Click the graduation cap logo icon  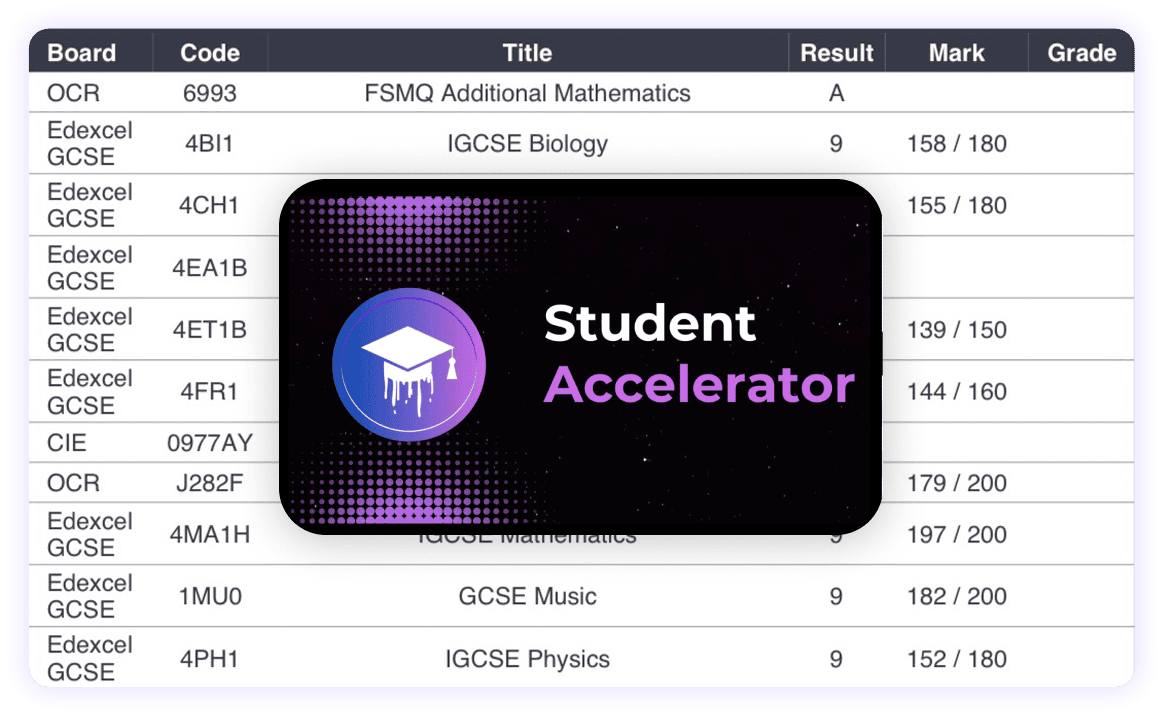[408, 364]
